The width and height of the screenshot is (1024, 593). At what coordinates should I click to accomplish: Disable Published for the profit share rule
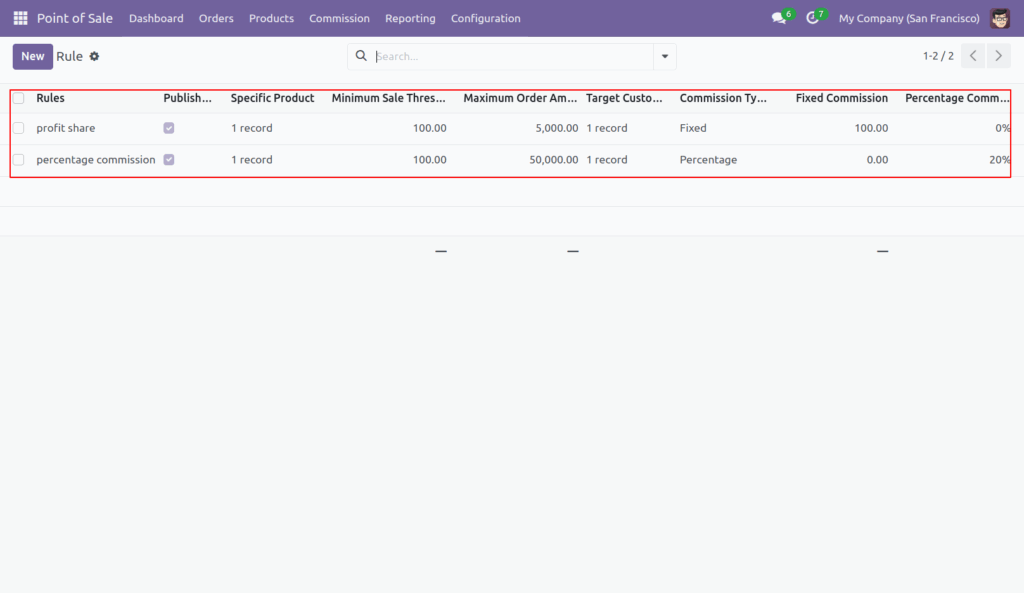coord(168,127)
